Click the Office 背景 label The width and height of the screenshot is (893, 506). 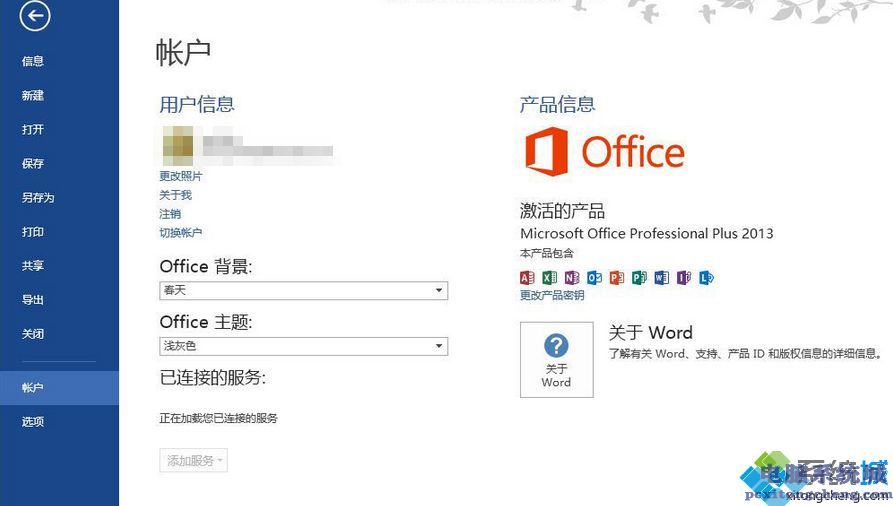(206, 267)
